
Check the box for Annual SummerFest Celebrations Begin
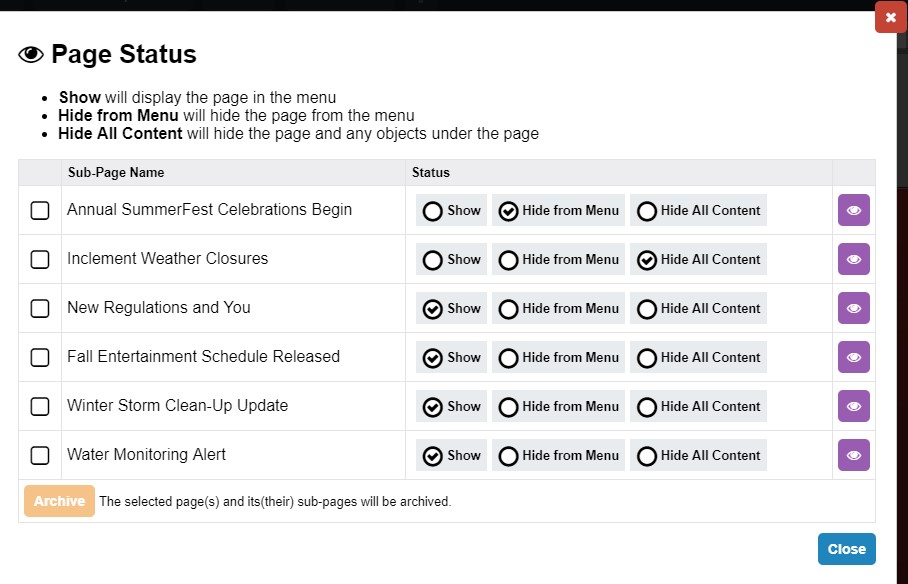39,210
